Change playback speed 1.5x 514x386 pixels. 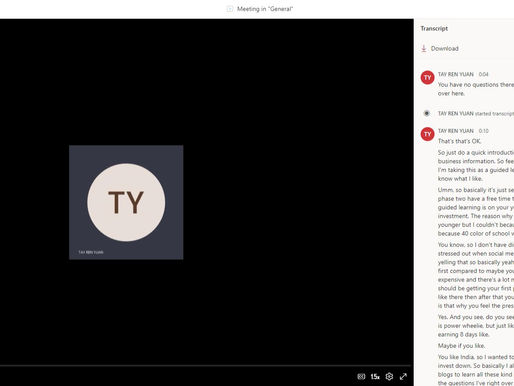click(375, 377)
